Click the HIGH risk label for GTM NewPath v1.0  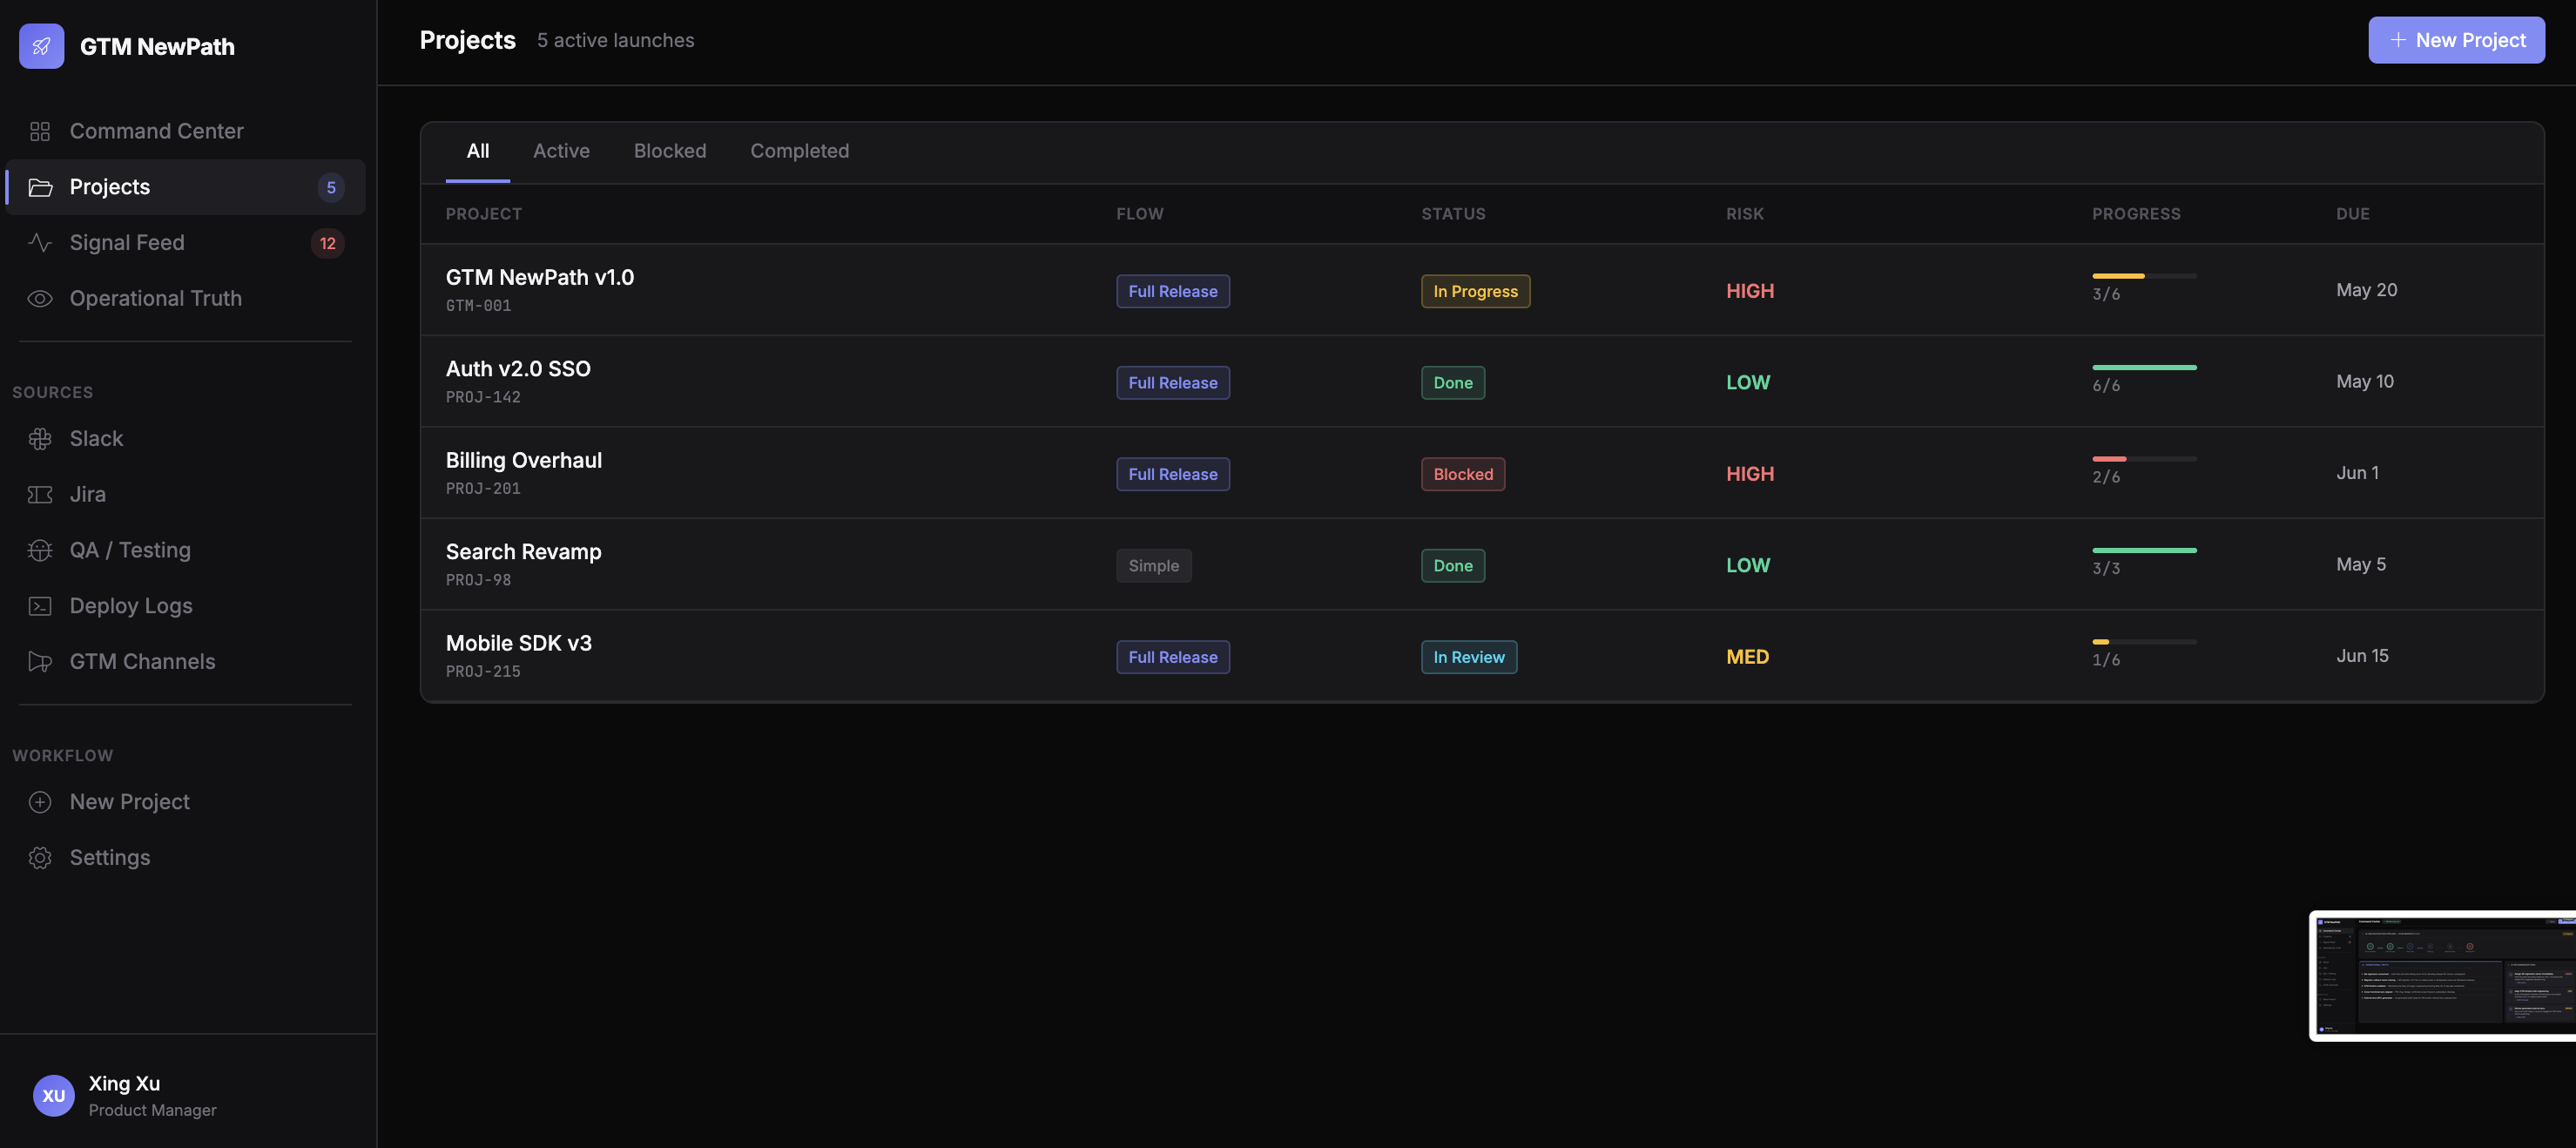(1750, 291)
